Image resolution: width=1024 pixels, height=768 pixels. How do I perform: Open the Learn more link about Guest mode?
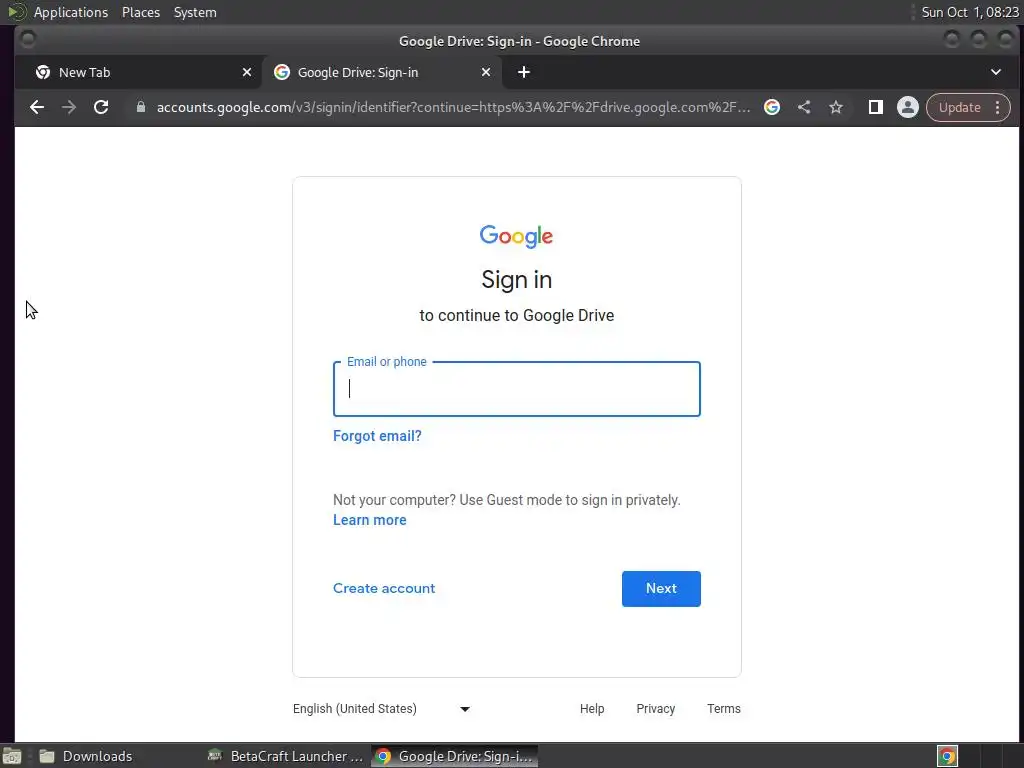370,520
